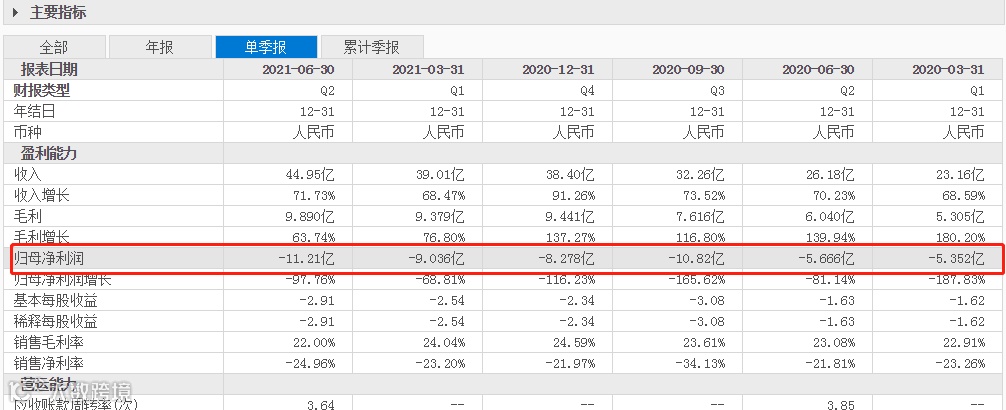Switch to the 全部 tab
The width and height of the screenshot is (1006, 410).
54,47
